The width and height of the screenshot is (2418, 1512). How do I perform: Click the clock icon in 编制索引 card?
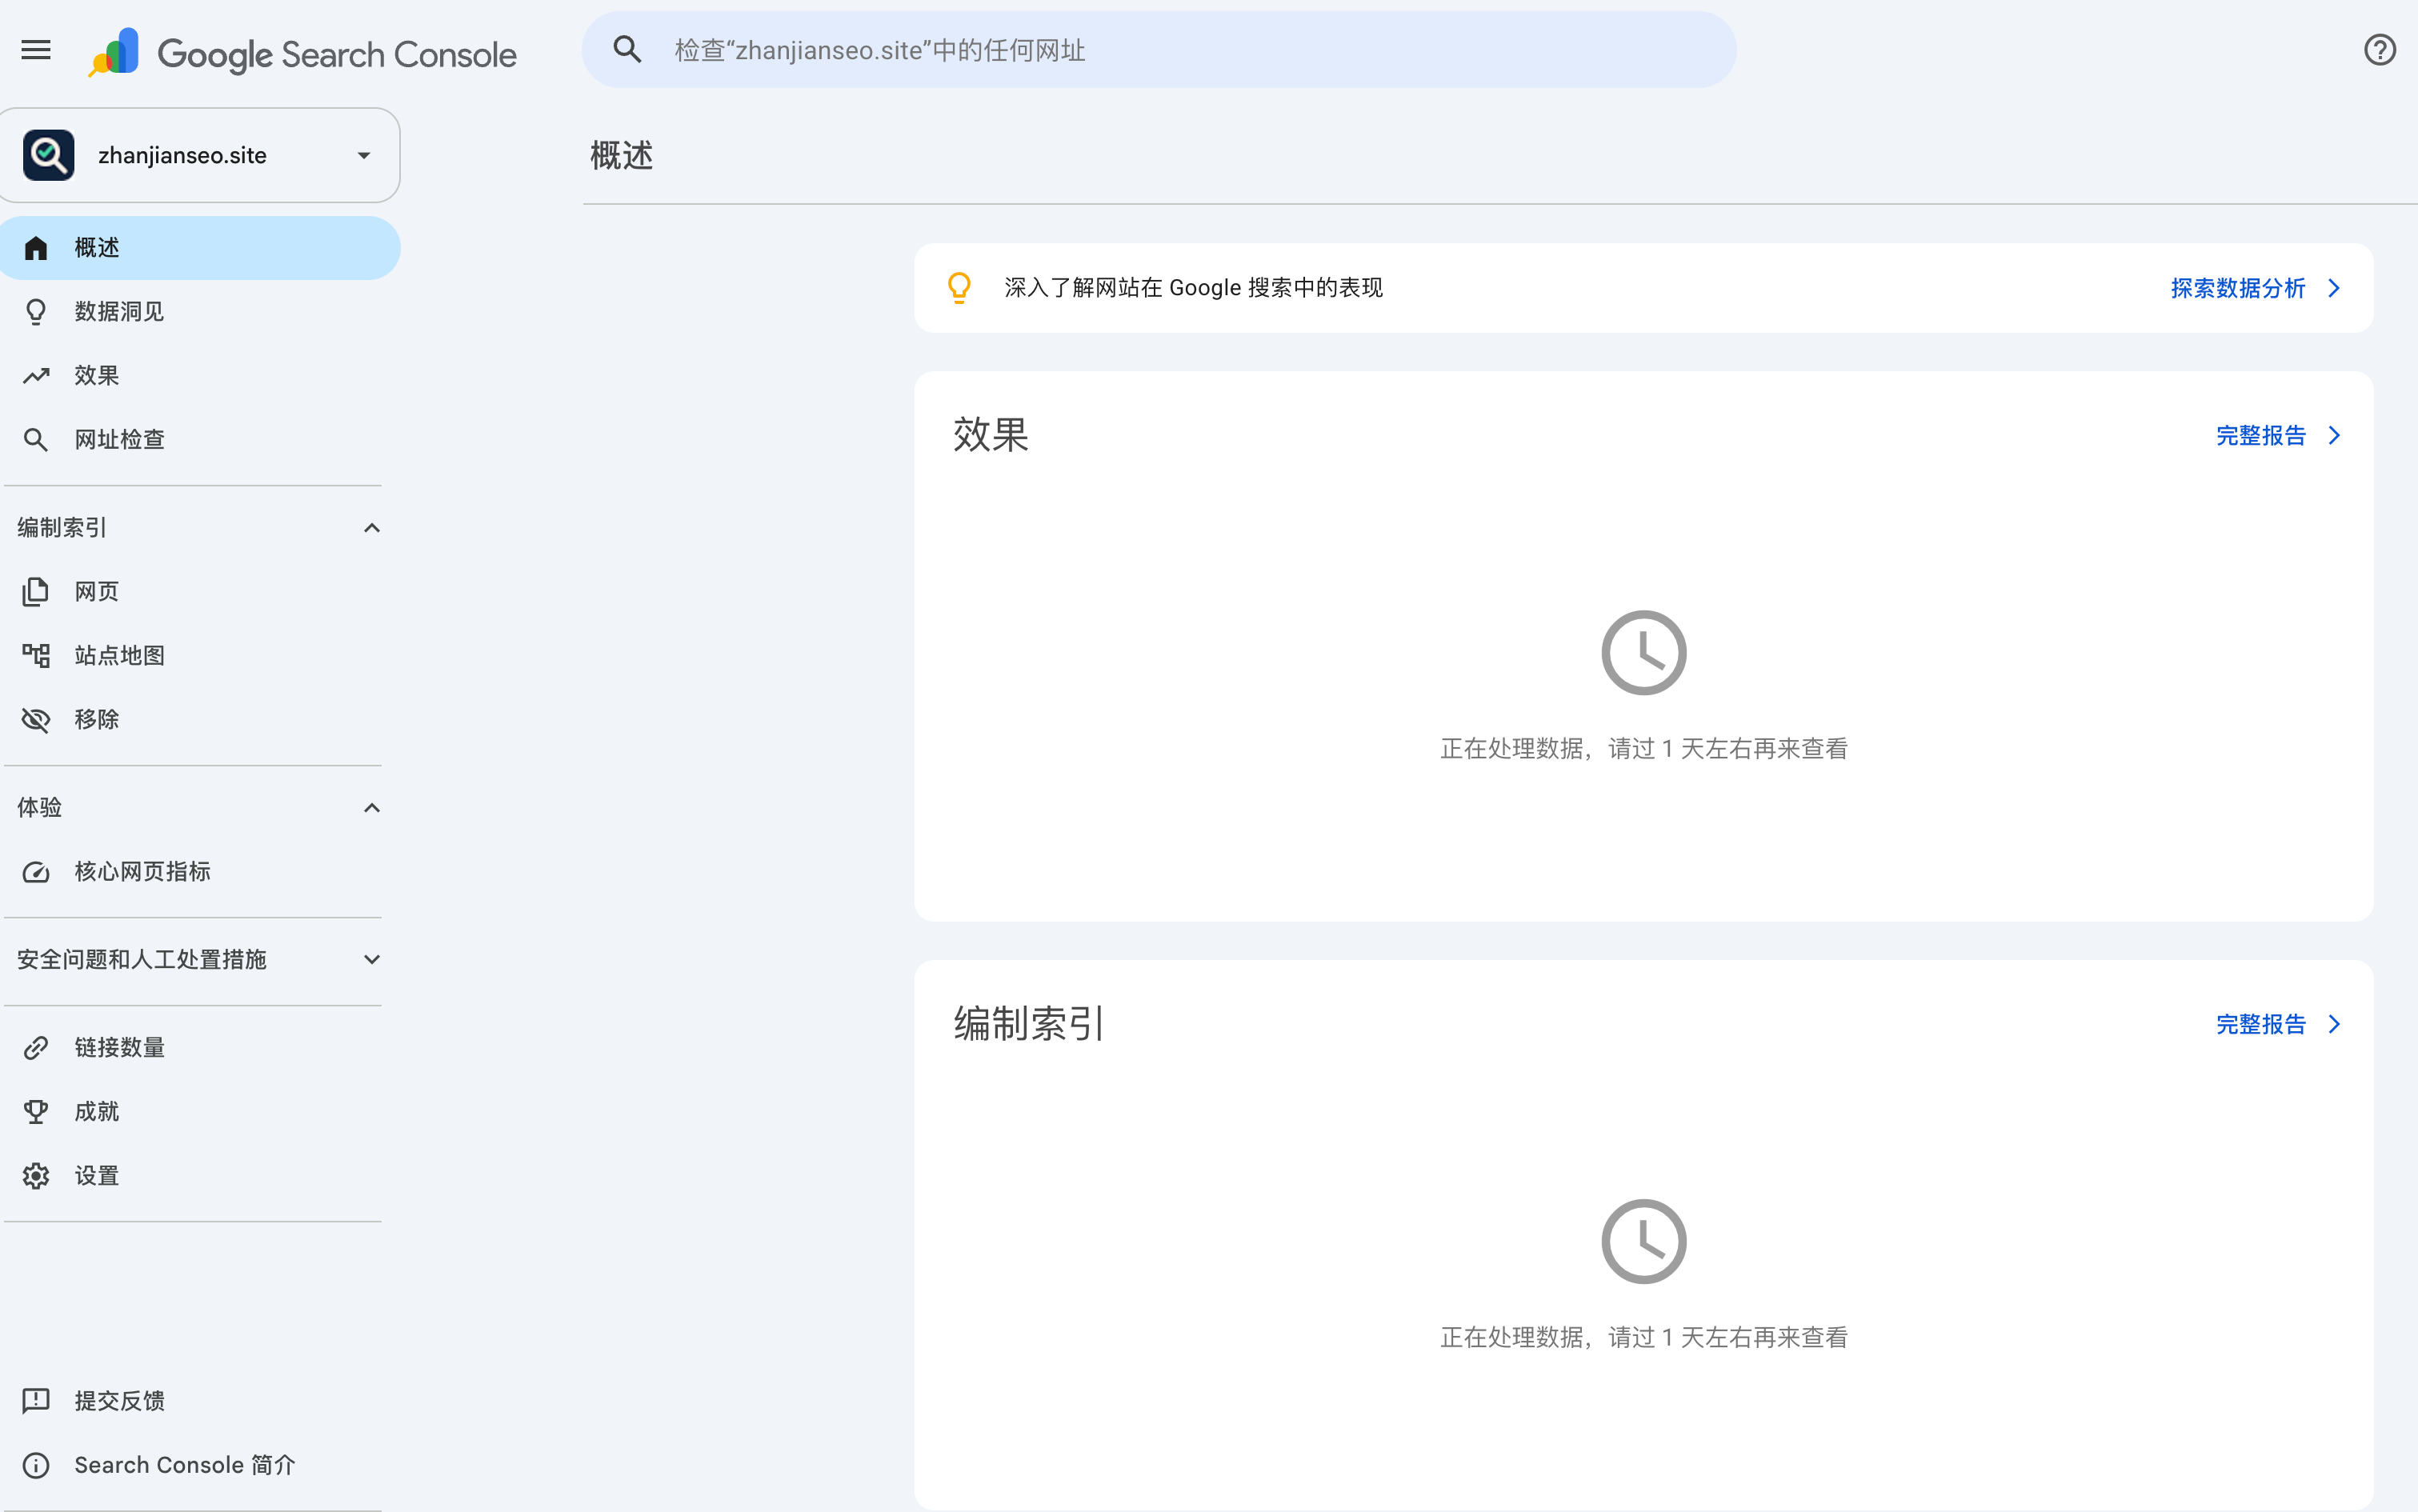click(1643, 1242)
